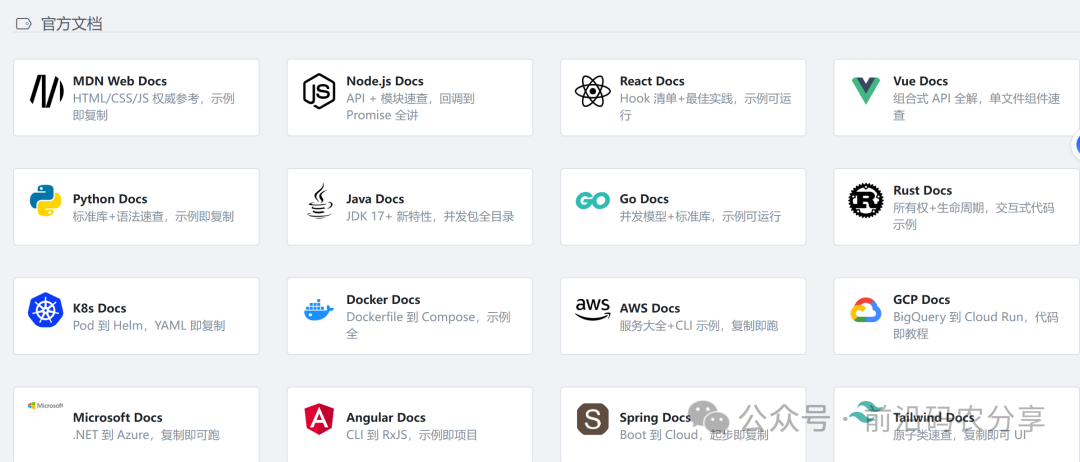
Task: Open the Microsoft Docs title link
Action: tap(118, 418)
